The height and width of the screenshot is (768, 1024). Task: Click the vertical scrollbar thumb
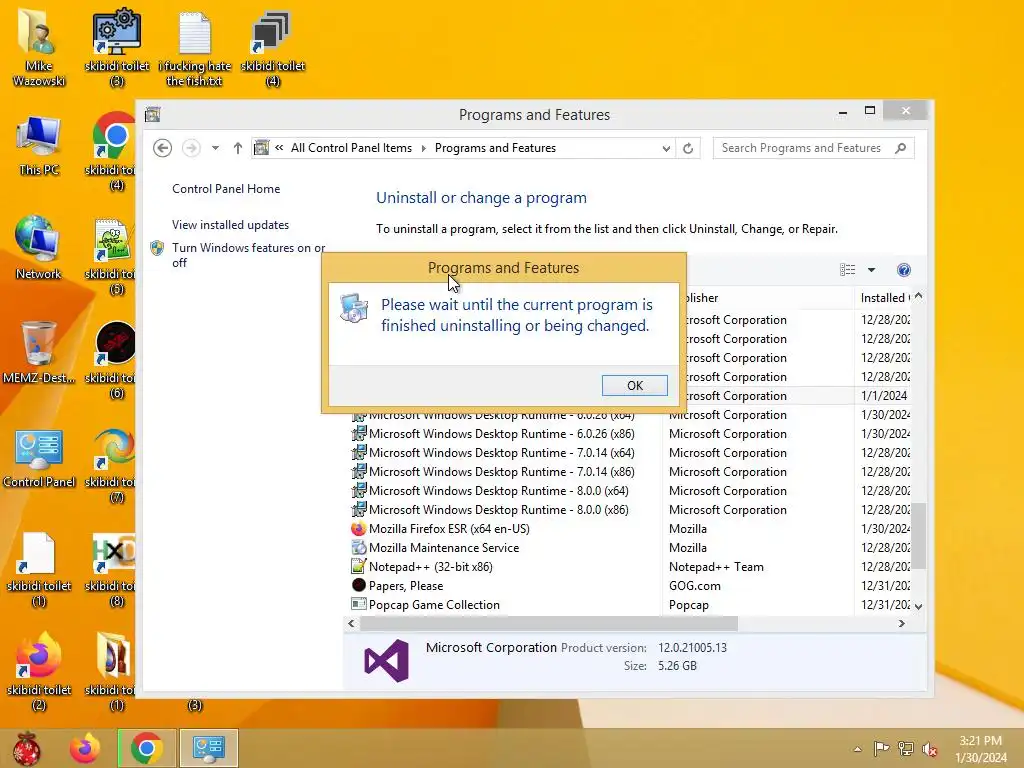919,536
